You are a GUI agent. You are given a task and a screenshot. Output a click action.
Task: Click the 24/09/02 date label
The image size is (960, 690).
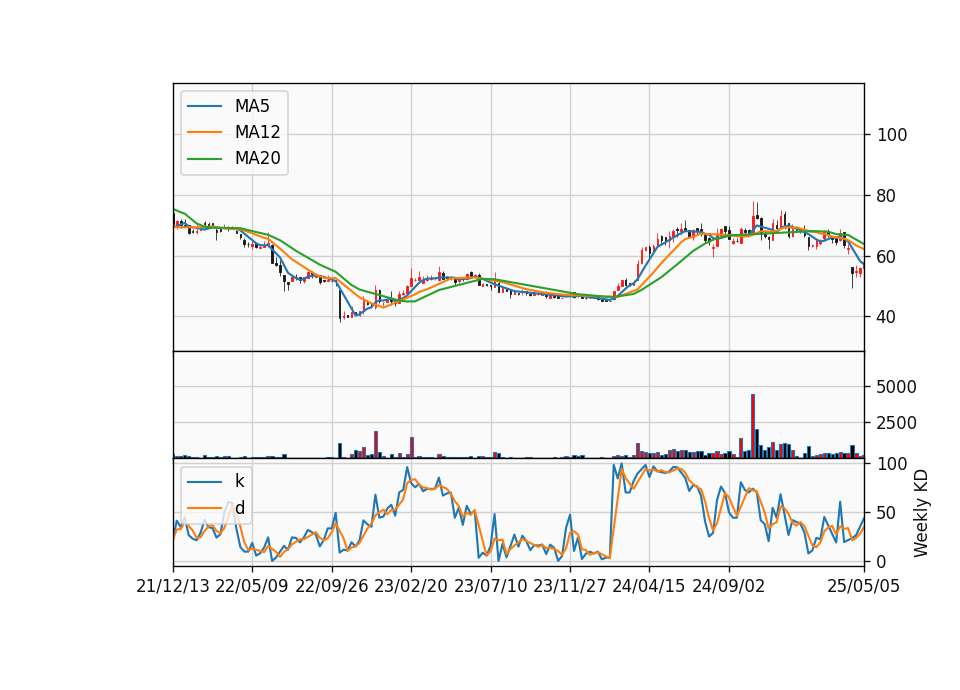pos(729,587)
